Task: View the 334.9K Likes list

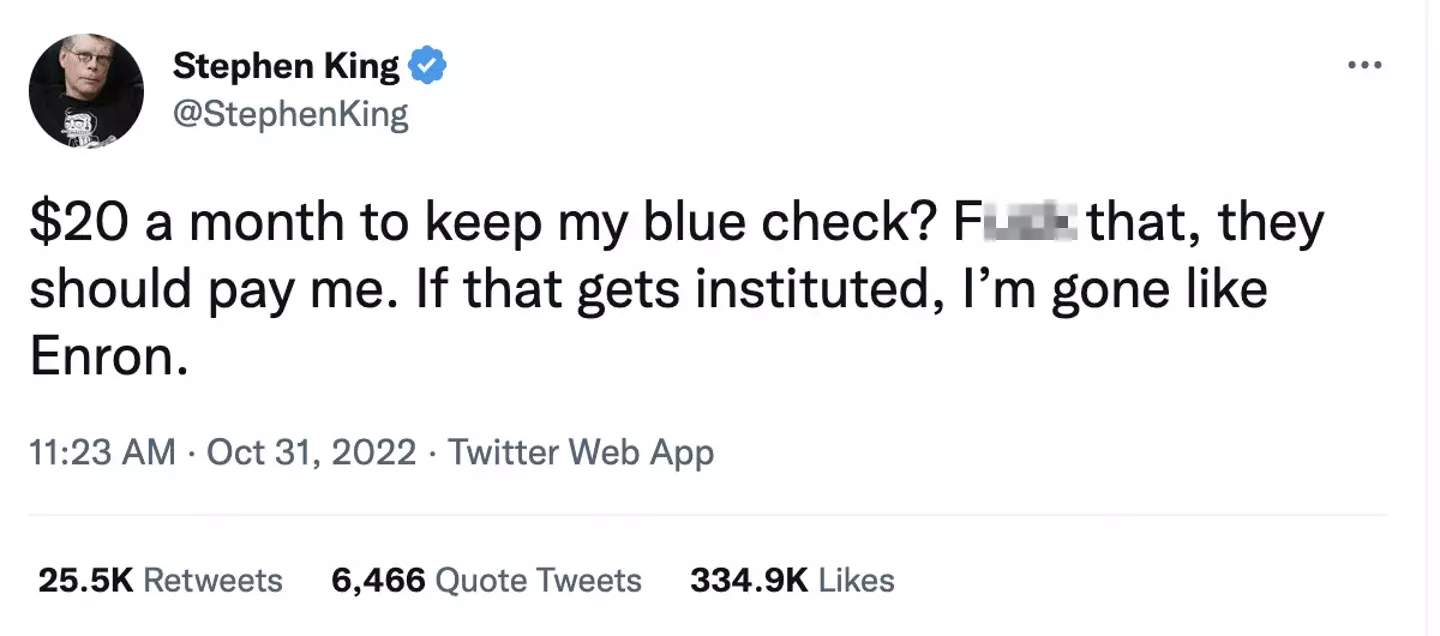Action: (x=793, y=579)
